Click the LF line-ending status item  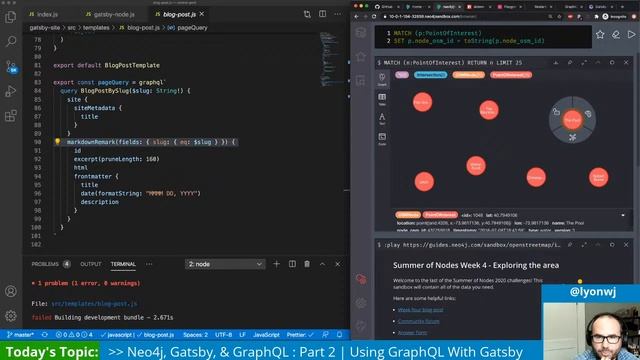242,335
